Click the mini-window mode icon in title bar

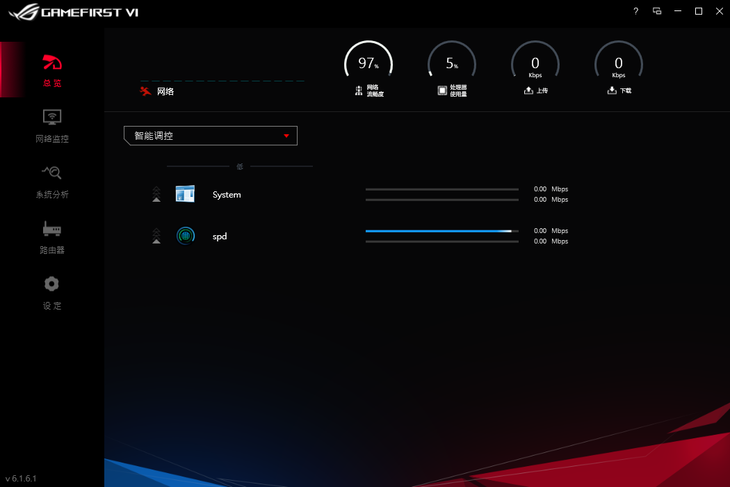657,11
